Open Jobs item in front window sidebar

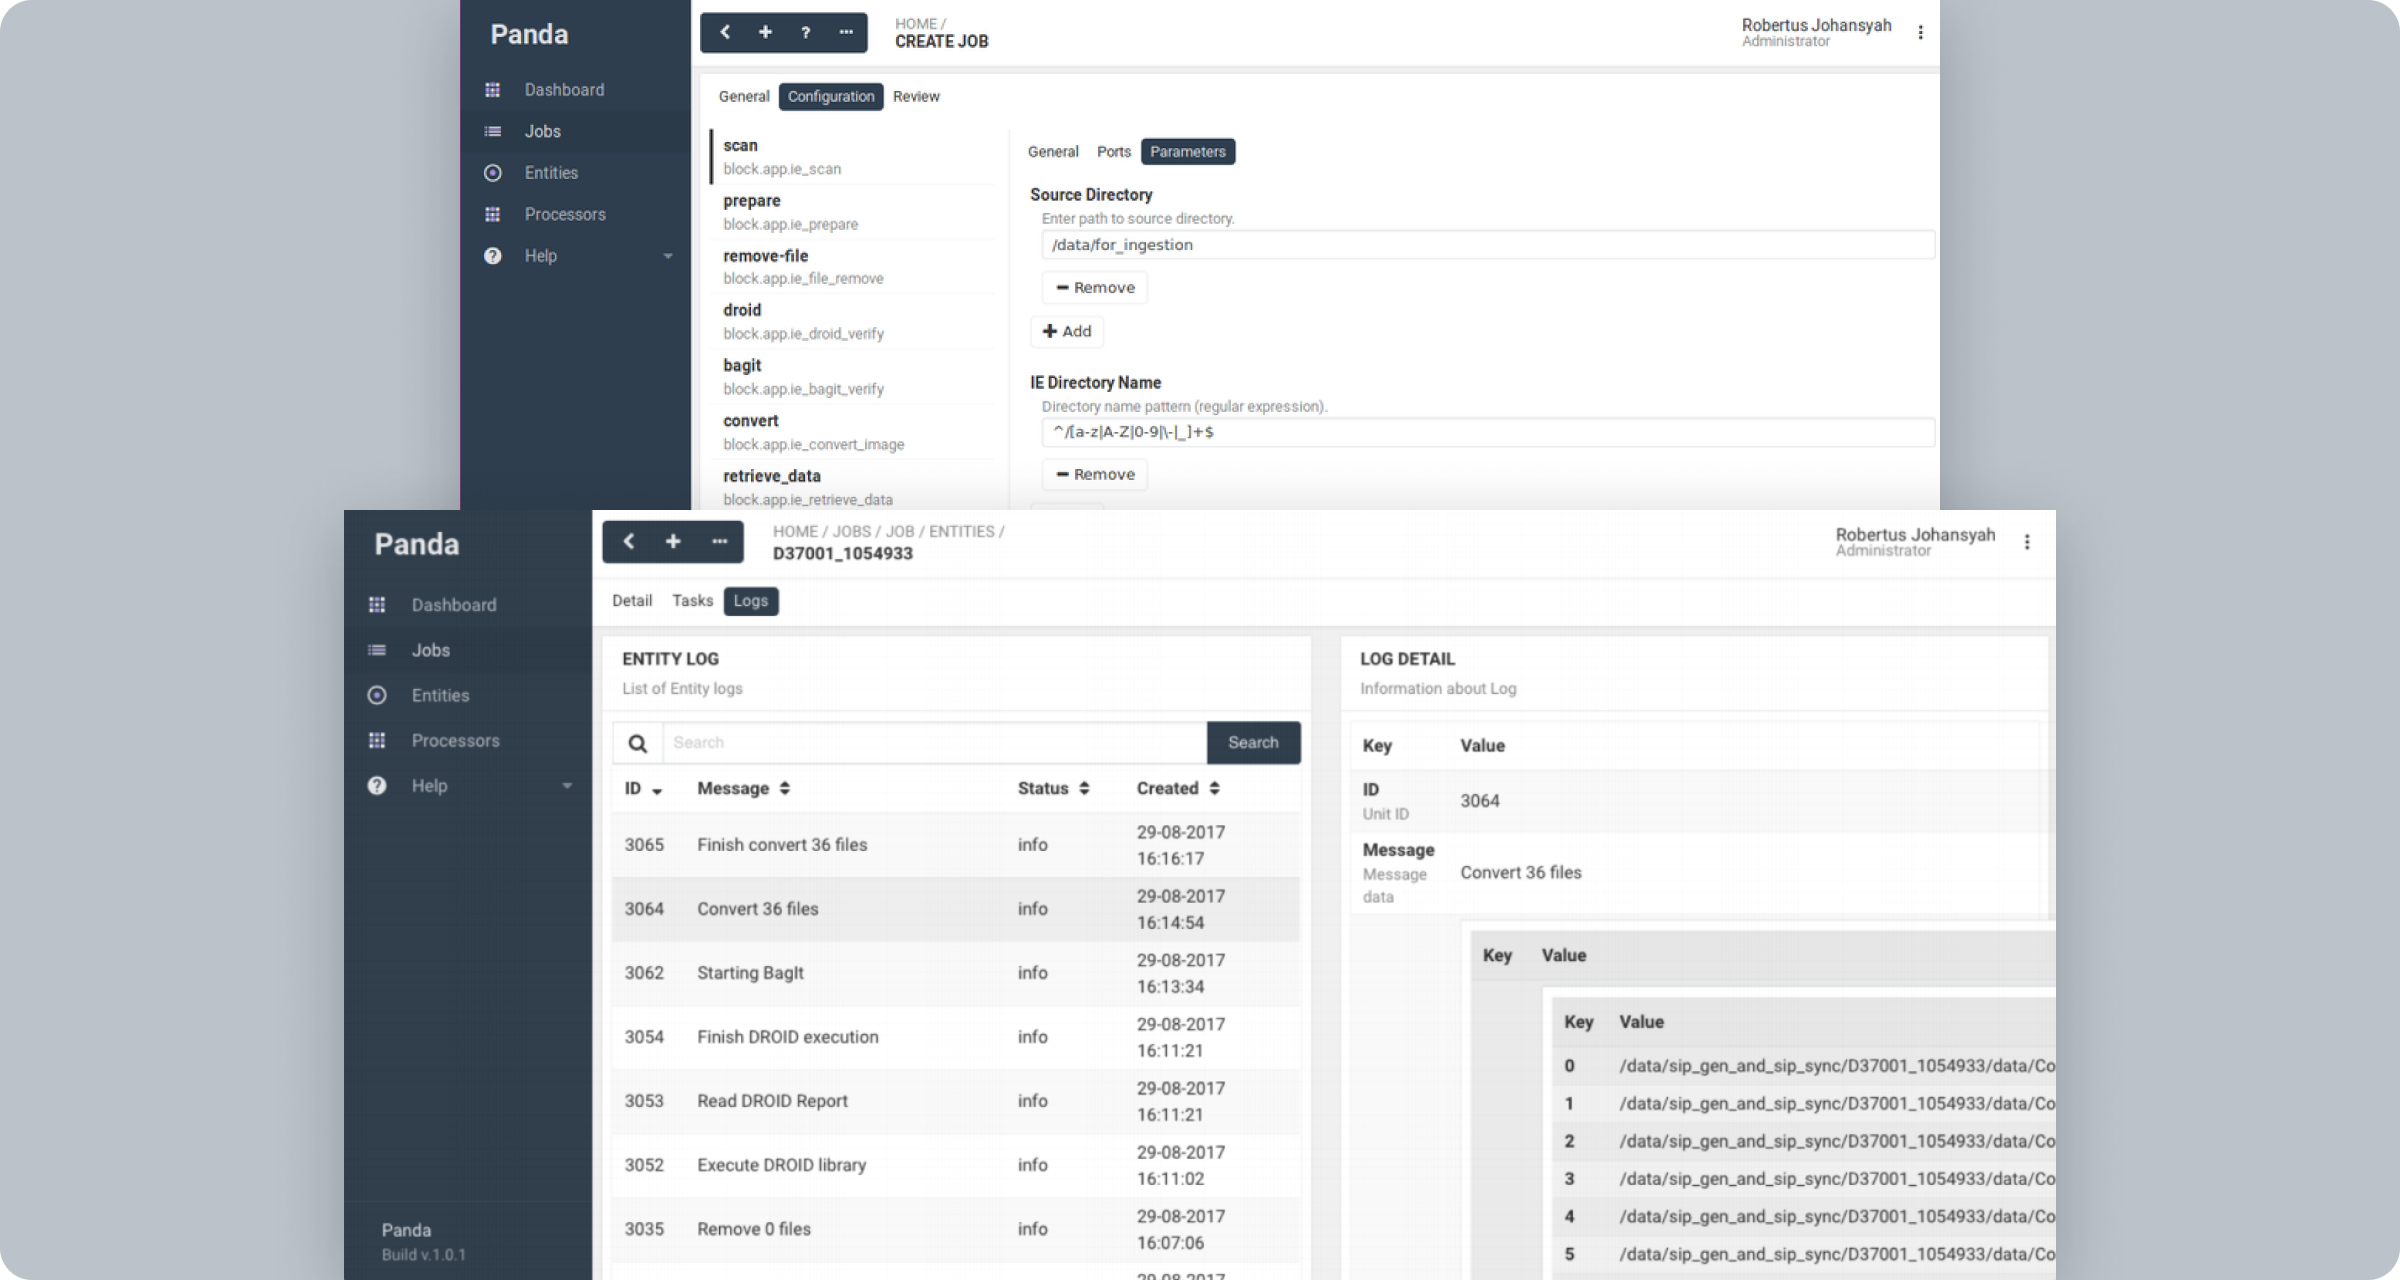(x=468, y=650)
